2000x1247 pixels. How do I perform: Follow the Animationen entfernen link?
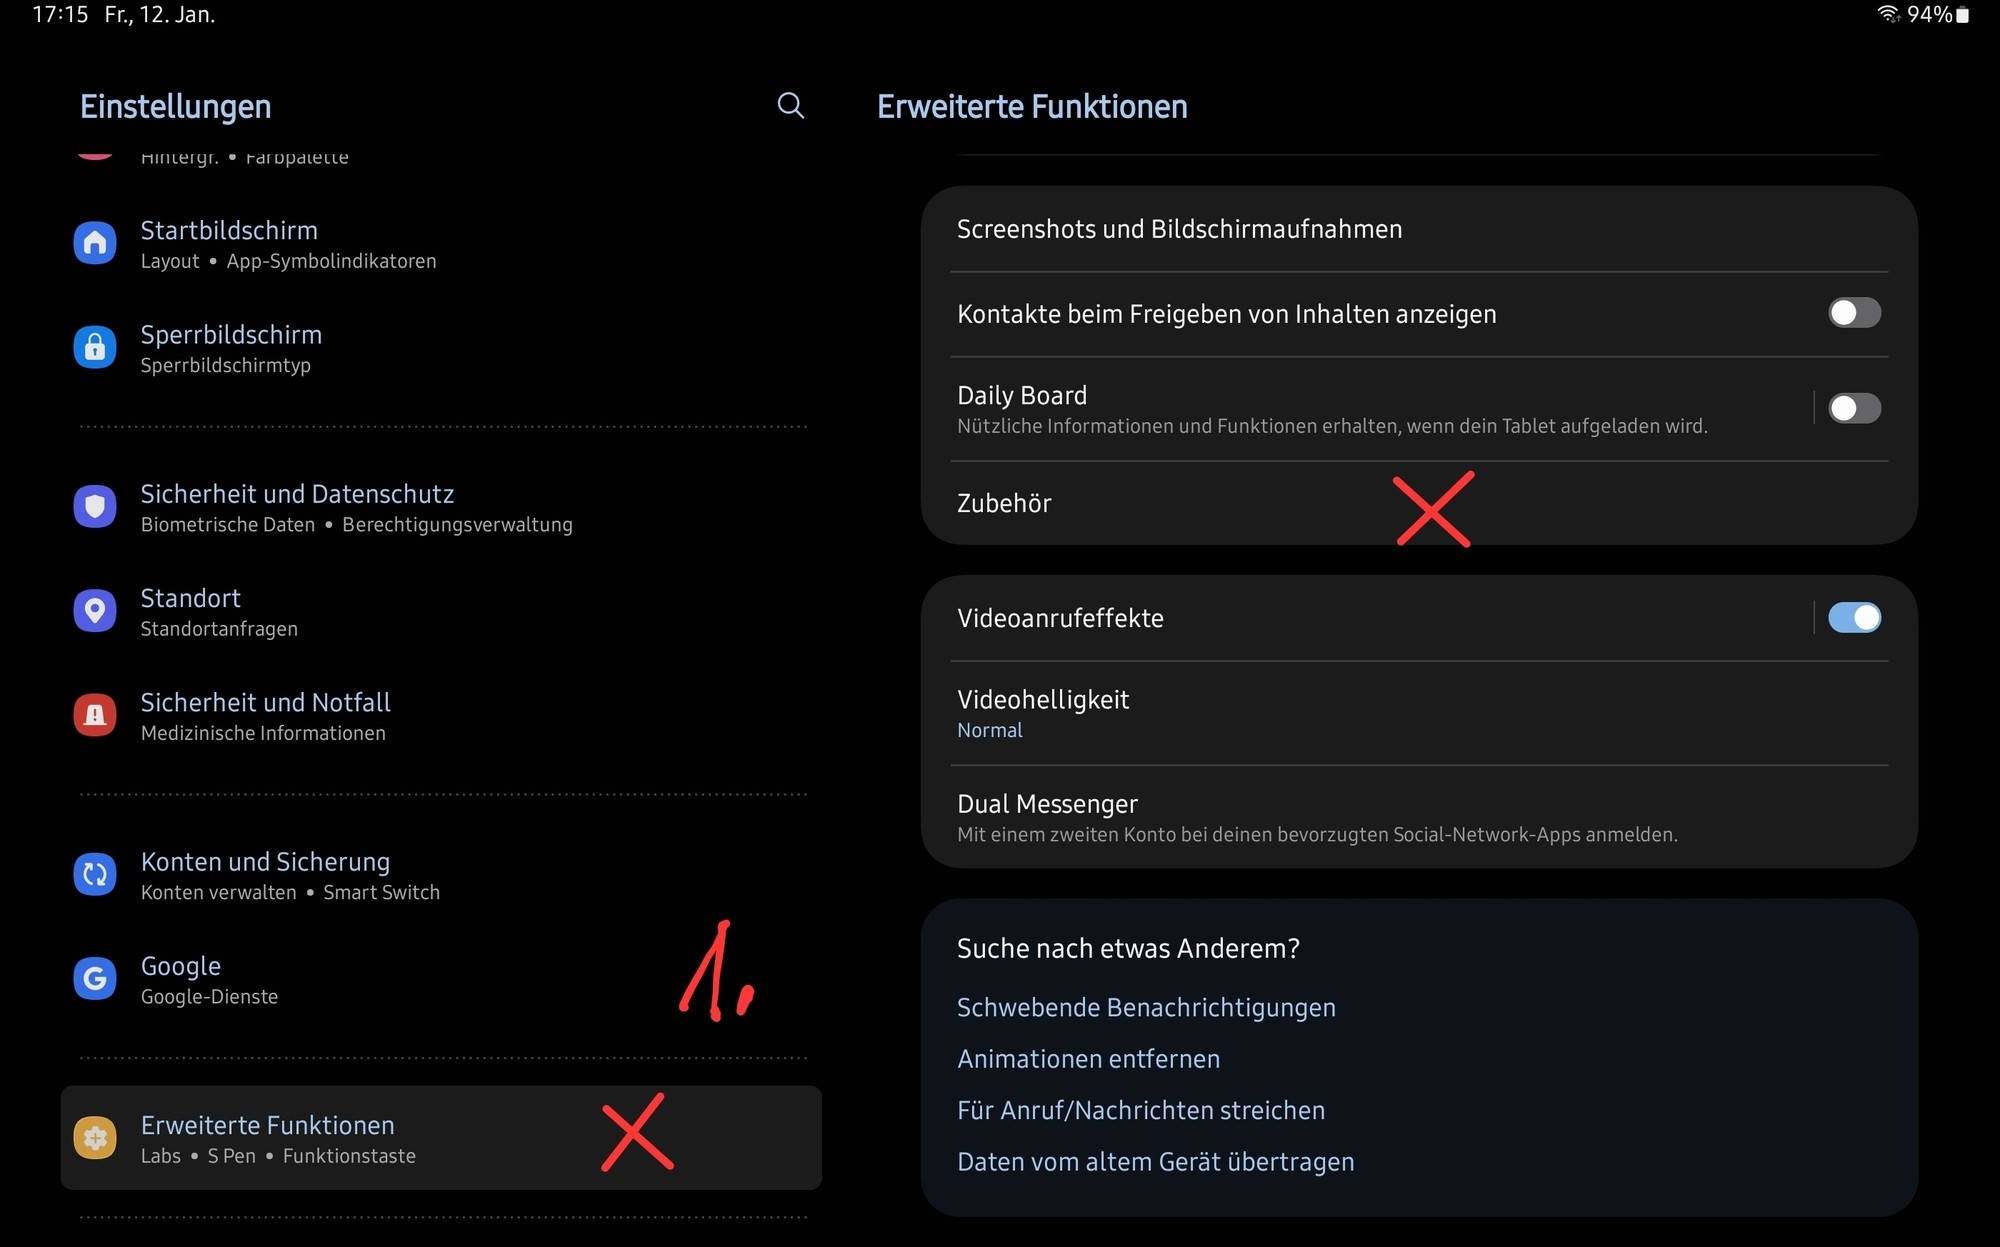click(x=1088, y=1059)
